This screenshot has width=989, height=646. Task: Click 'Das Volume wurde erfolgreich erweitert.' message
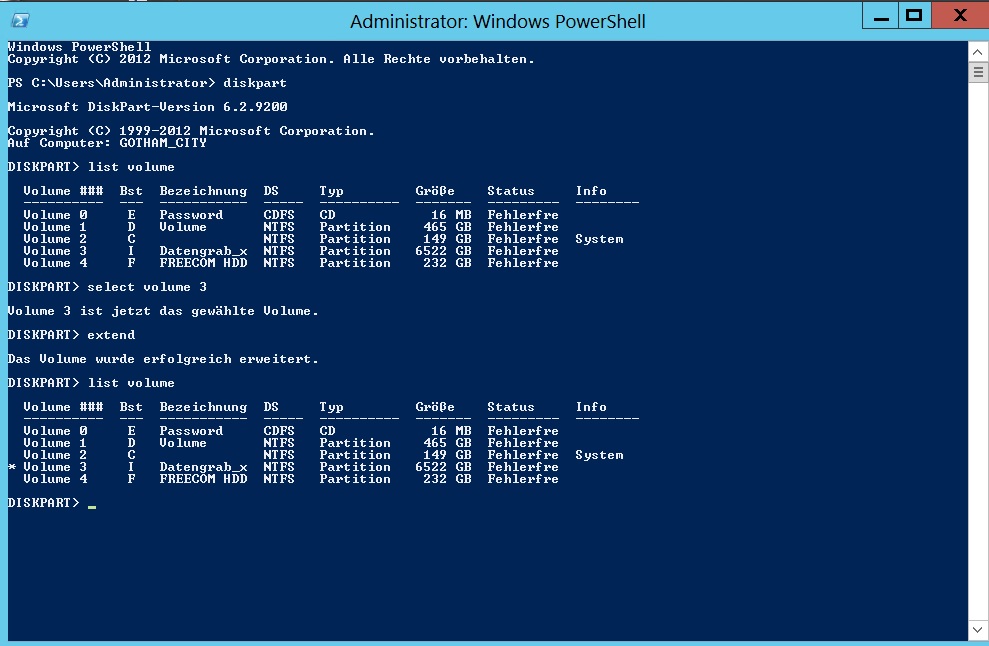163,359
